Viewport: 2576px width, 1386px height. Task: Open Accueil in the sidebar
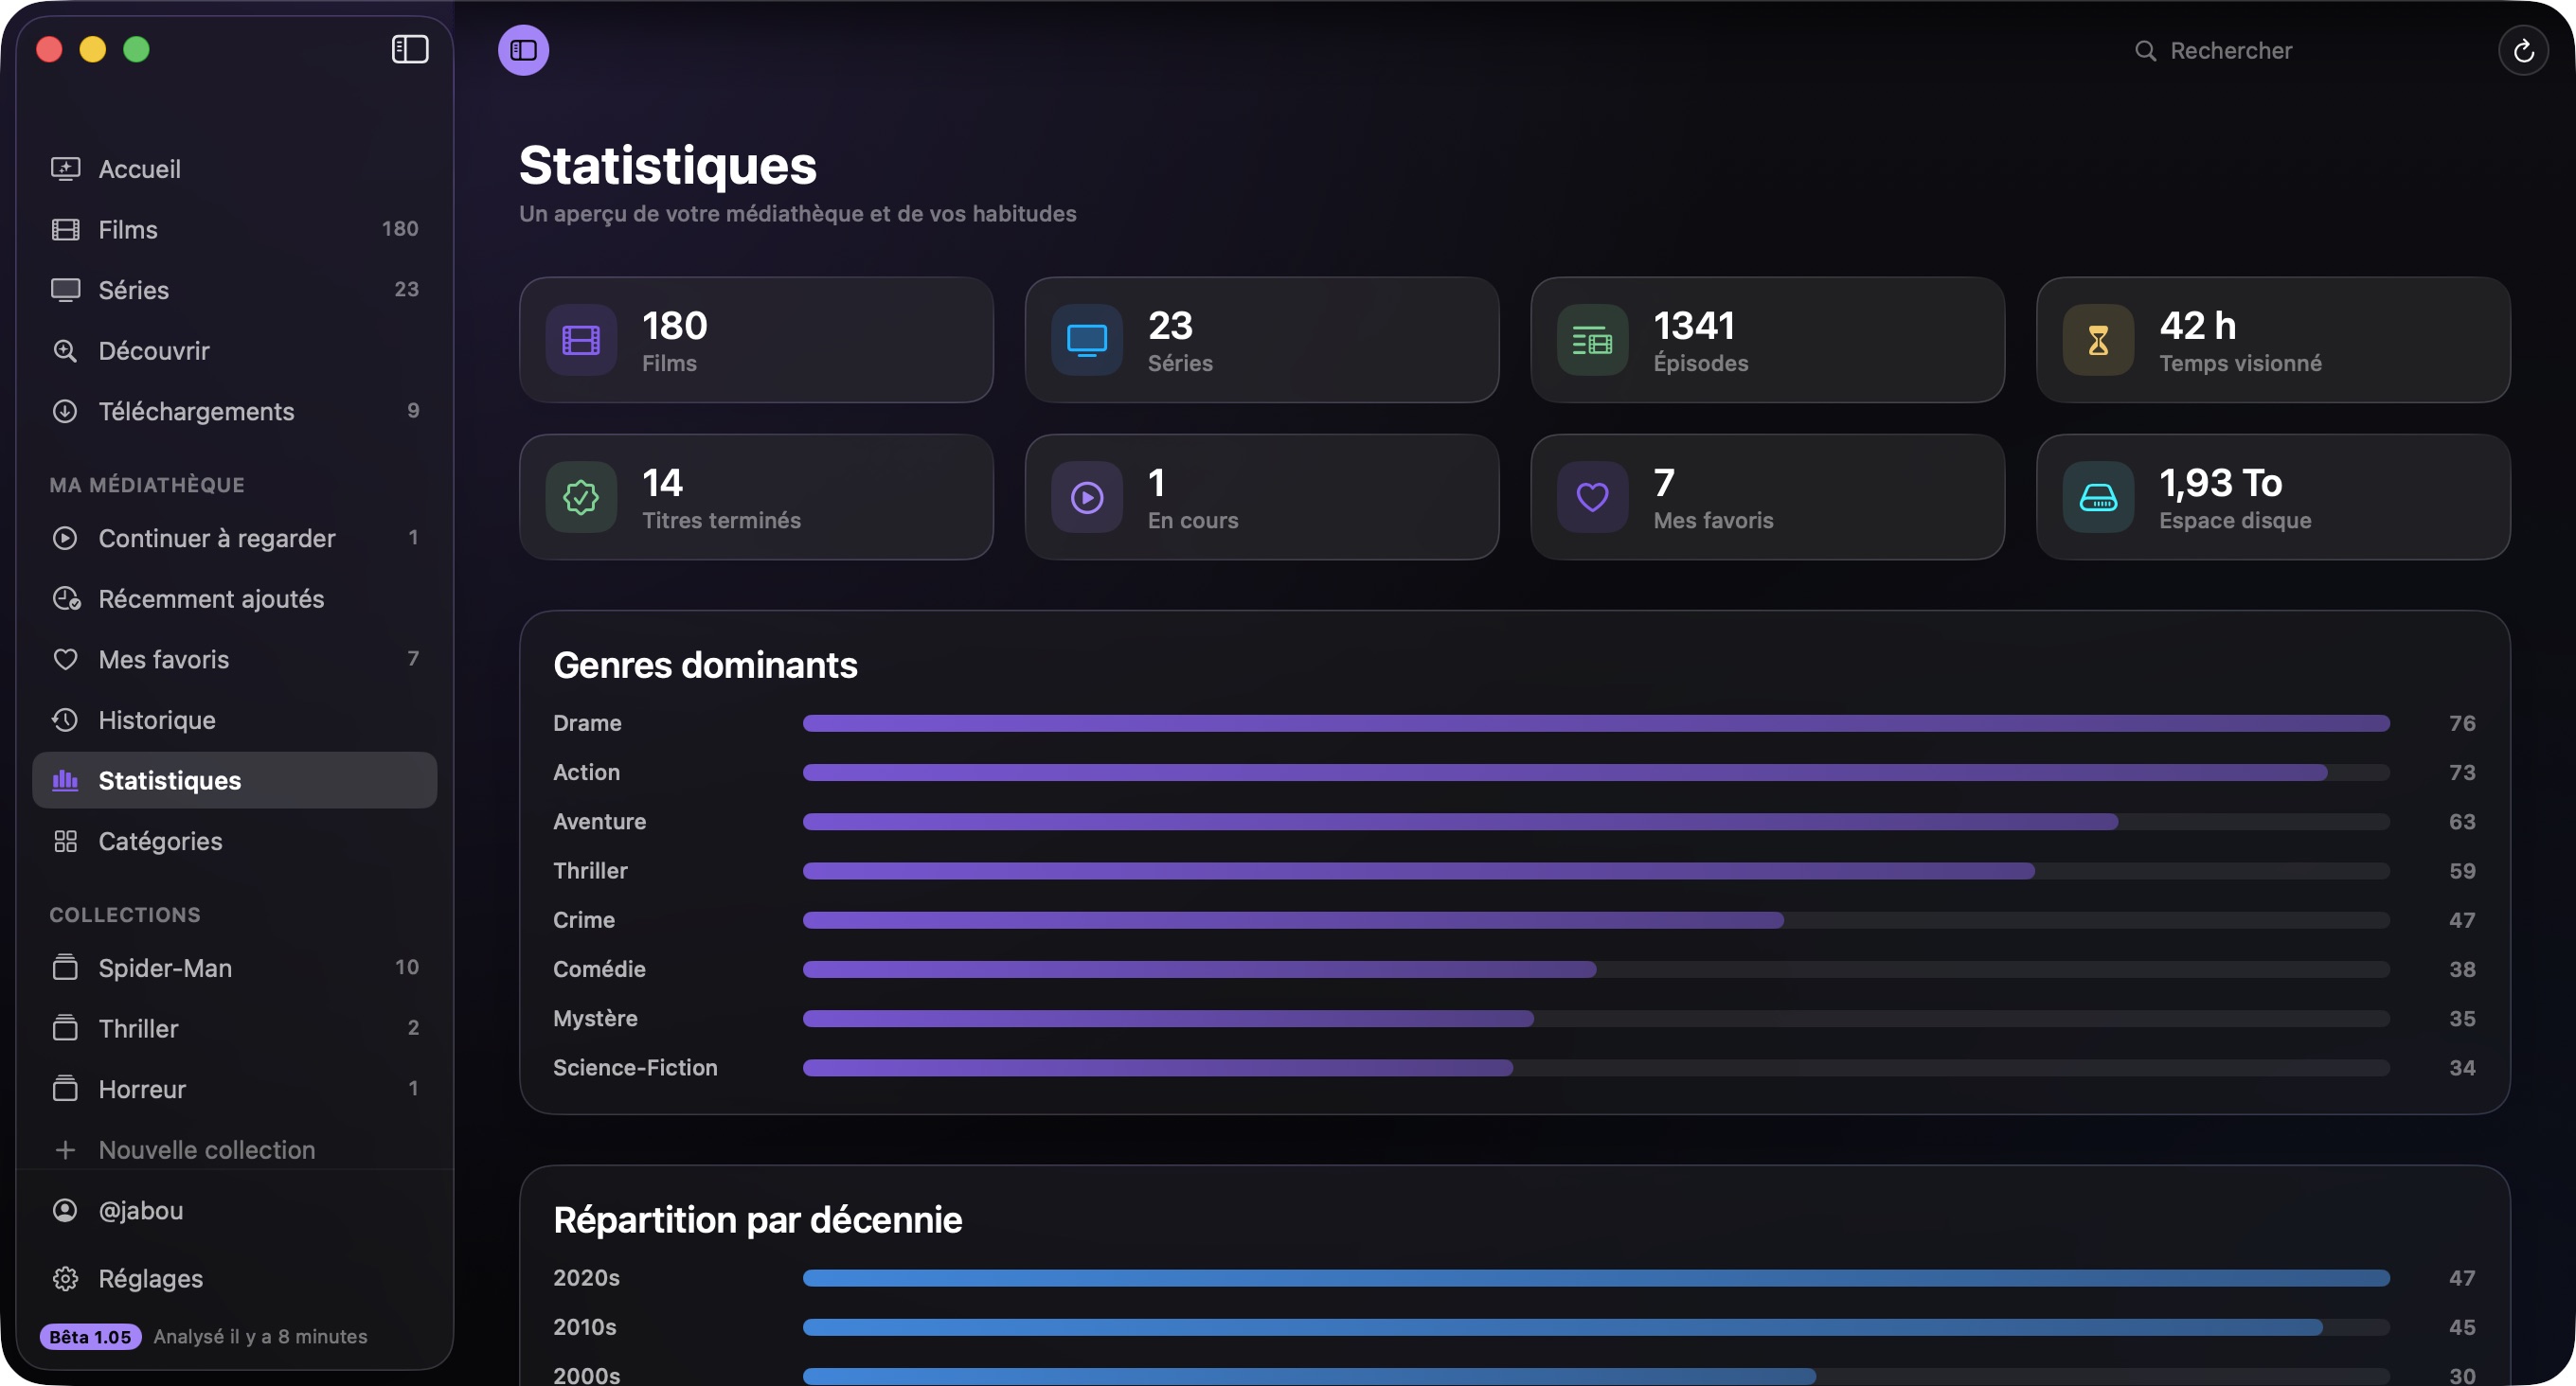[234, 169]
